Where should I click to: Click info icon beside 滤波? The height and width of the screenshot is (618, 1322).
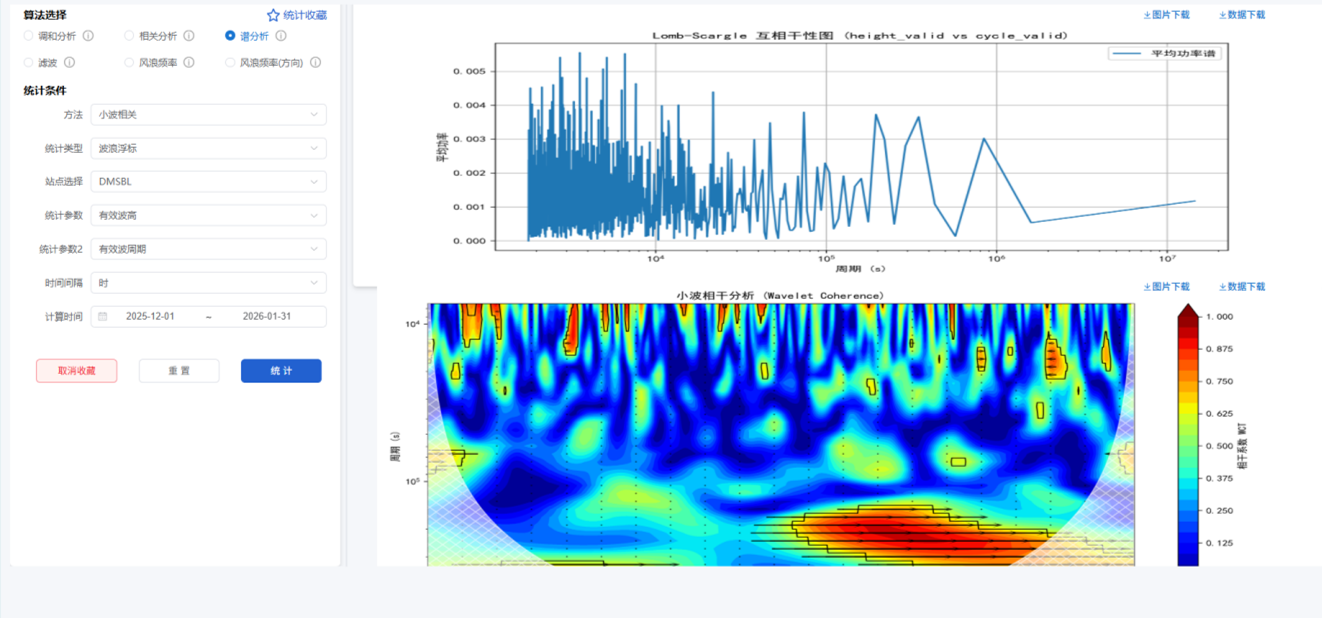pyautogui.click(x=70, y=62)
